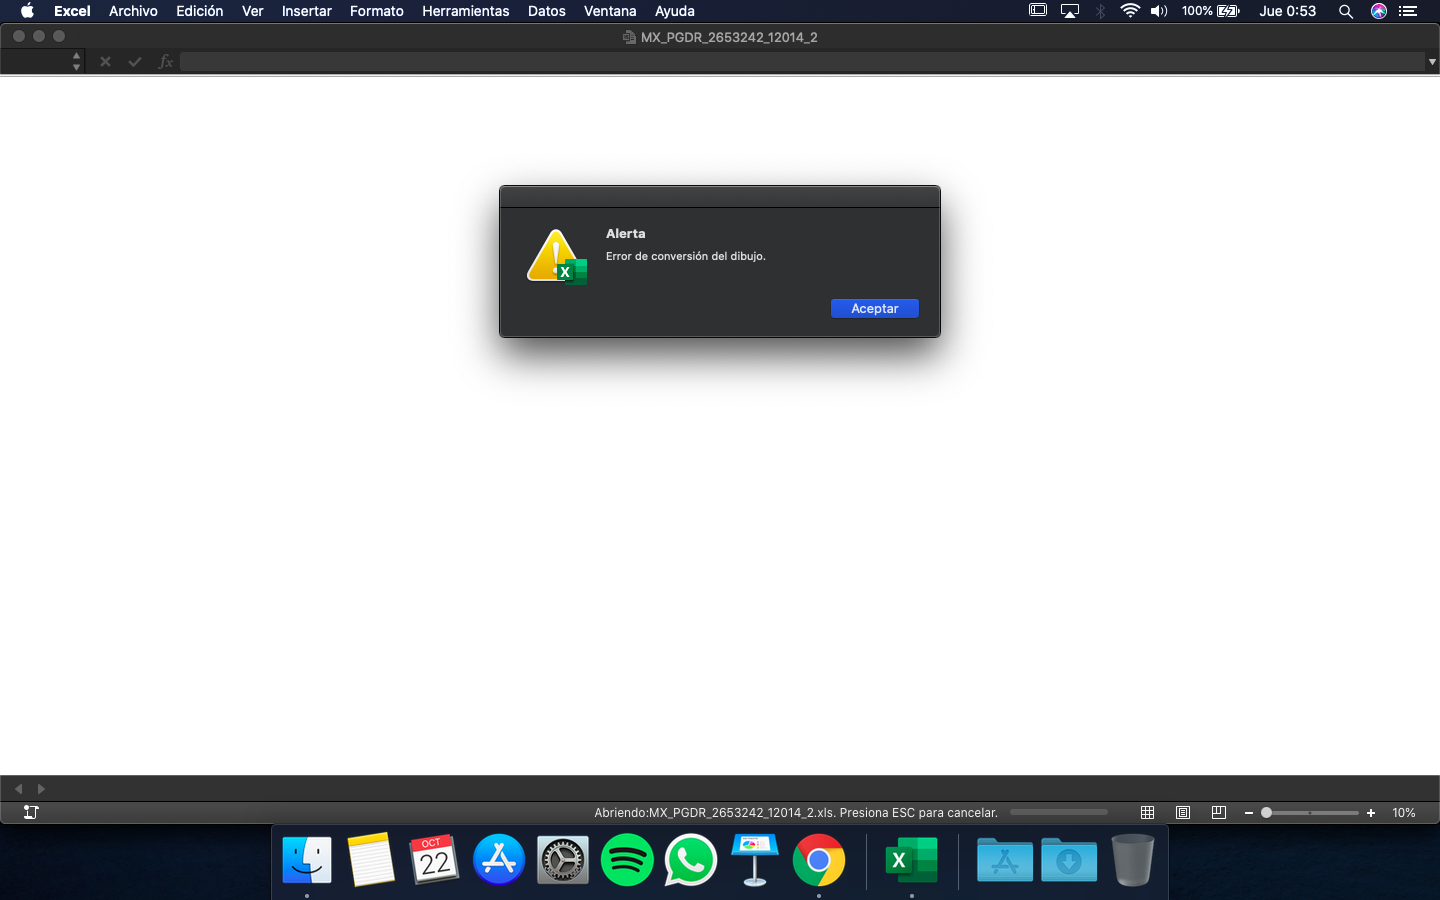The height and width of the screenshot is (900, 1440).
Task: Click the MX_PGDR_2653242_12014_2 document proxy icon
Action: [629, 37]
